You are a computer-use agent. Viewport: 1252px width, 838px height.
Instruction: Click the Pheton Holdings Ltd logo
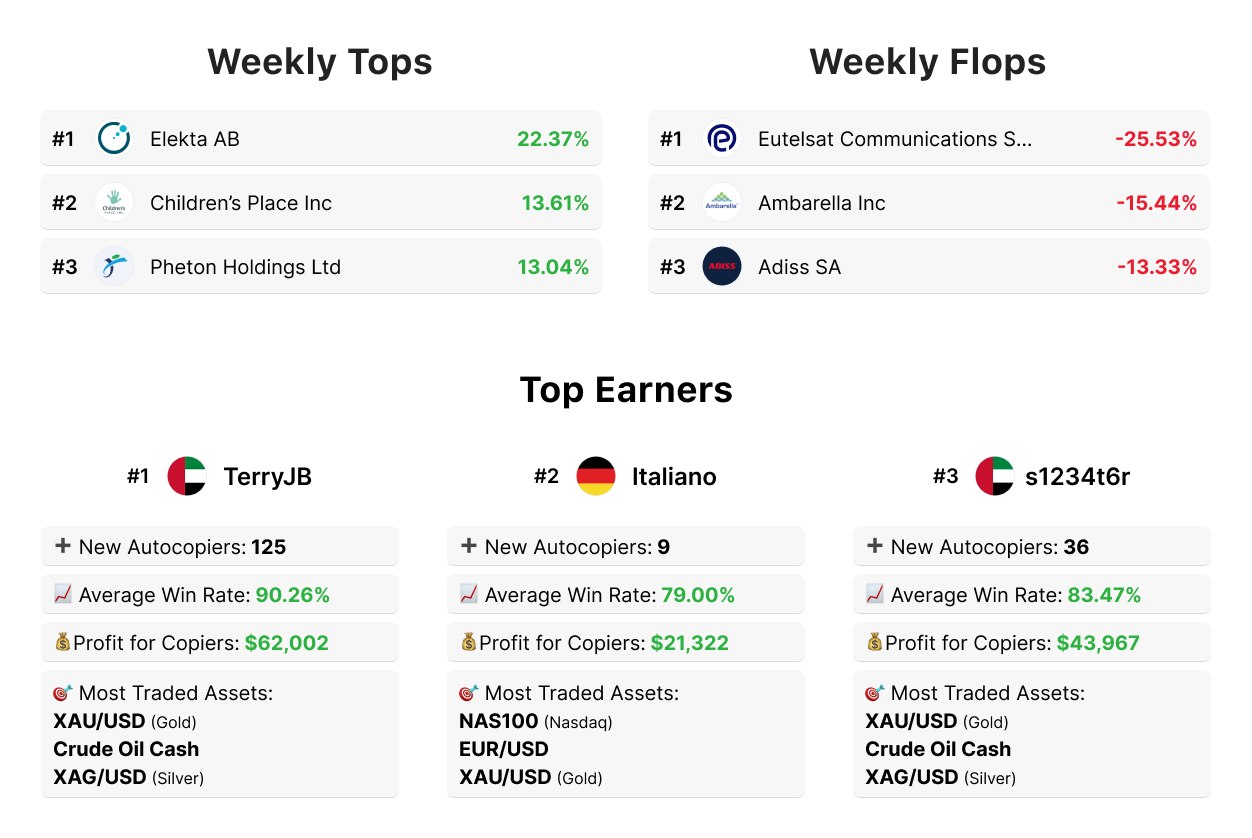coord(114,267)
